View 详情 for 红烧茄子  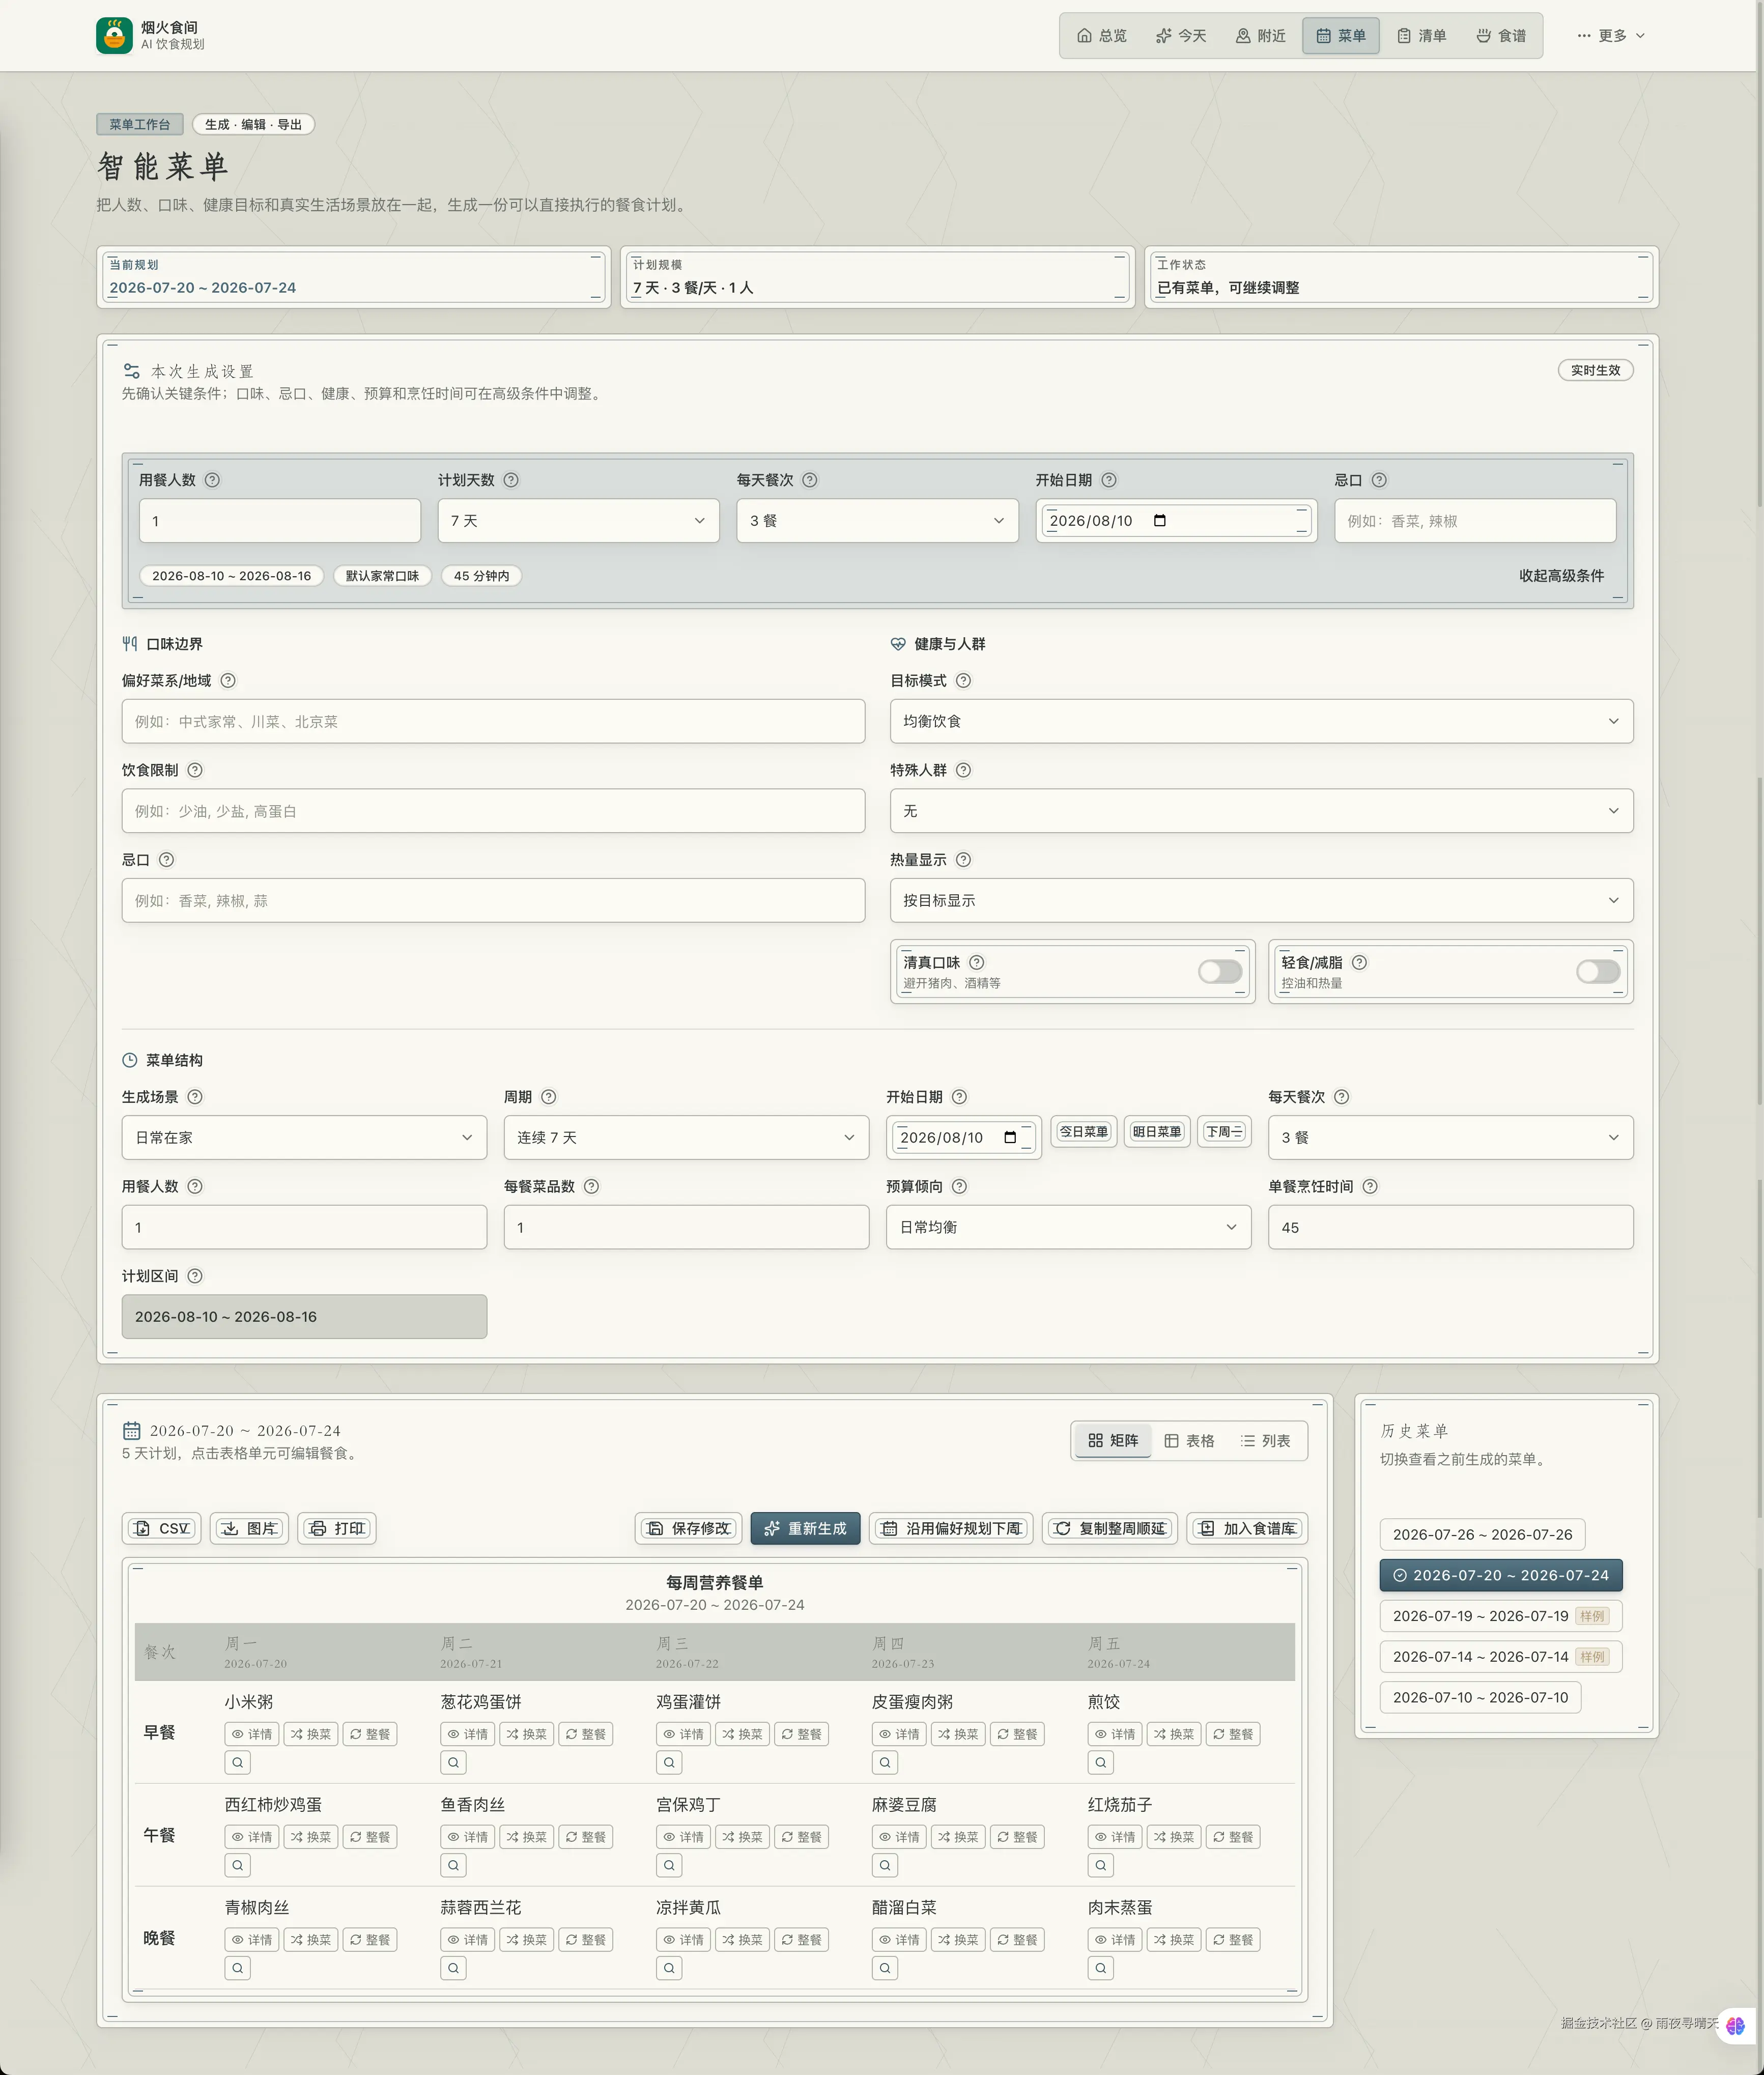click(1115, 1837)
